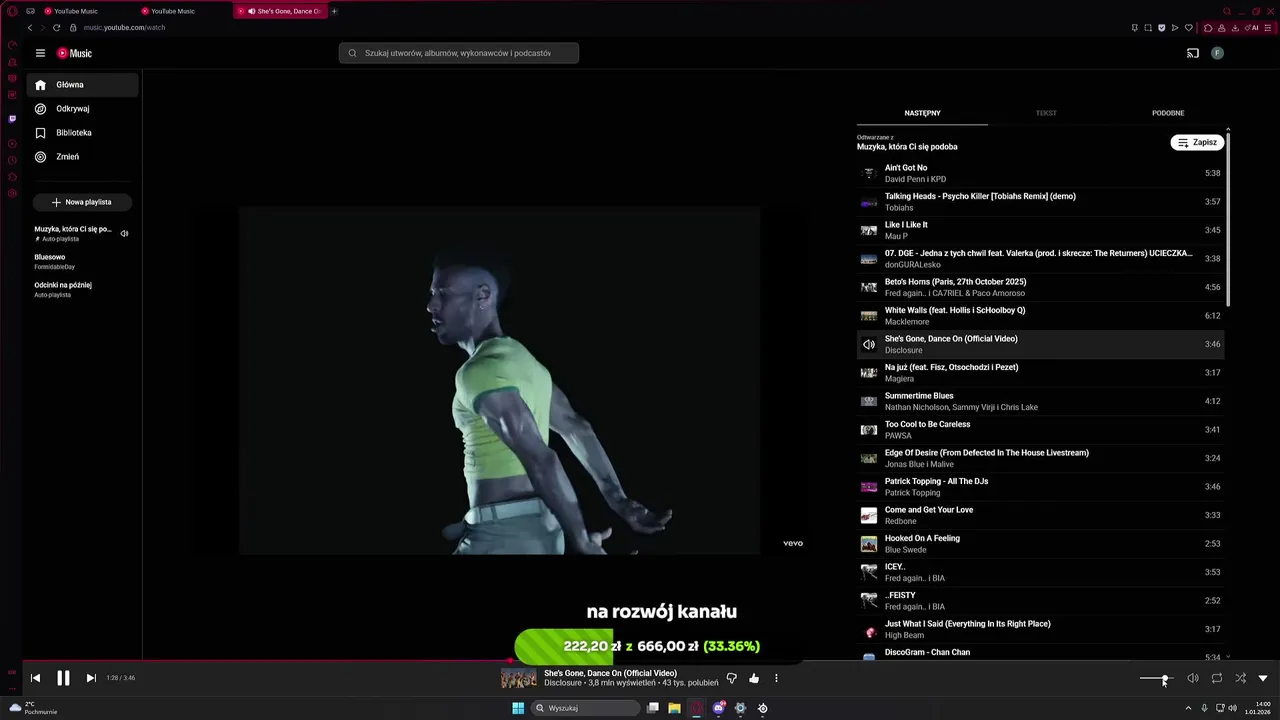Open Windows Start menu
Image resolution: width=1280 pixels, height=720 pixels.
[518, 708]
